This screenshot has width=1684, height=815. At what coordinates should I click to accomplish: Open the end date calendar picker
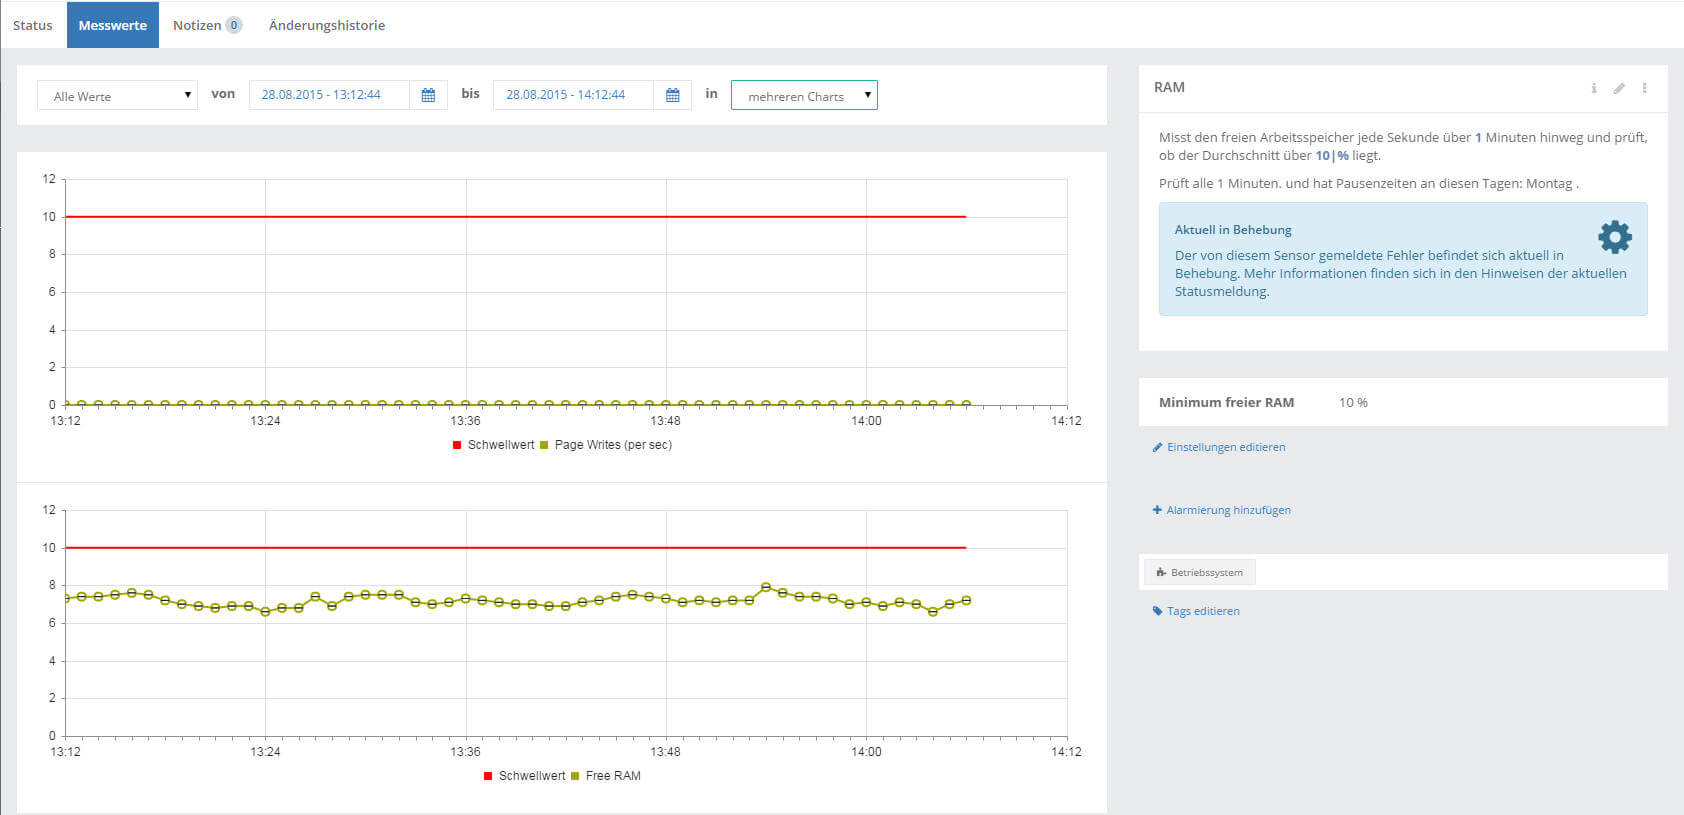672,95
